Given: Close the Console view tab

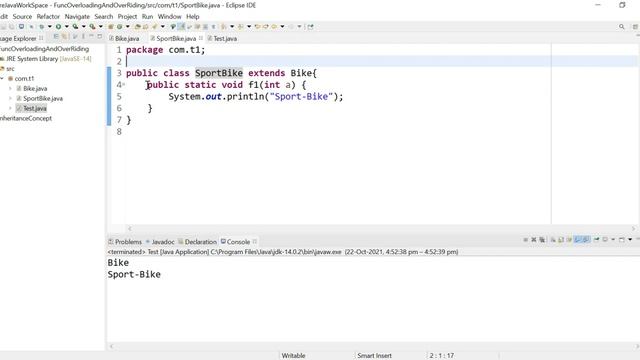Looking at the screenshot, I should (255, 241).
